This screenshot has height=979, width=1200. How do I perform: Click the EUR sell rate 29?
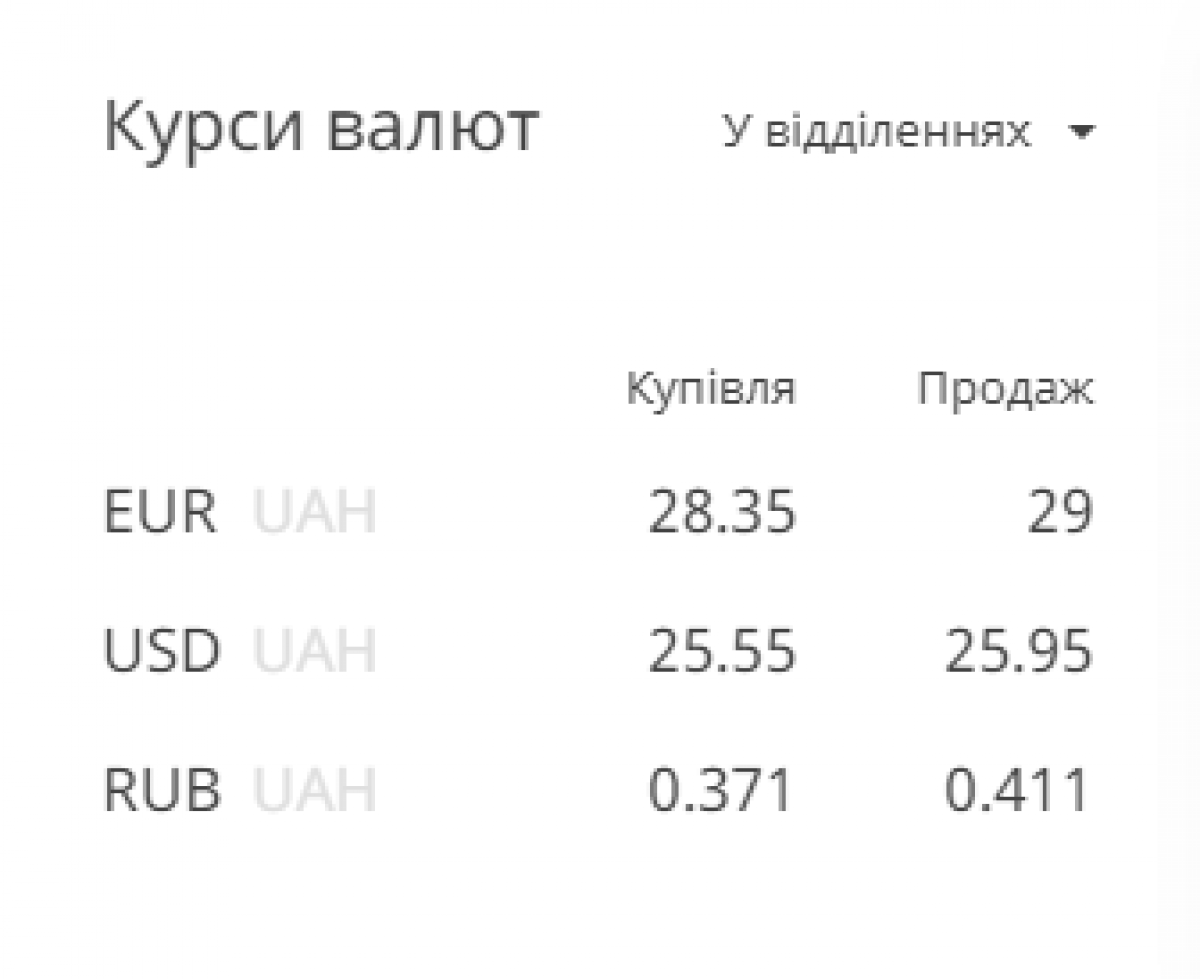pyautogui.click(x=1061, y=514)
